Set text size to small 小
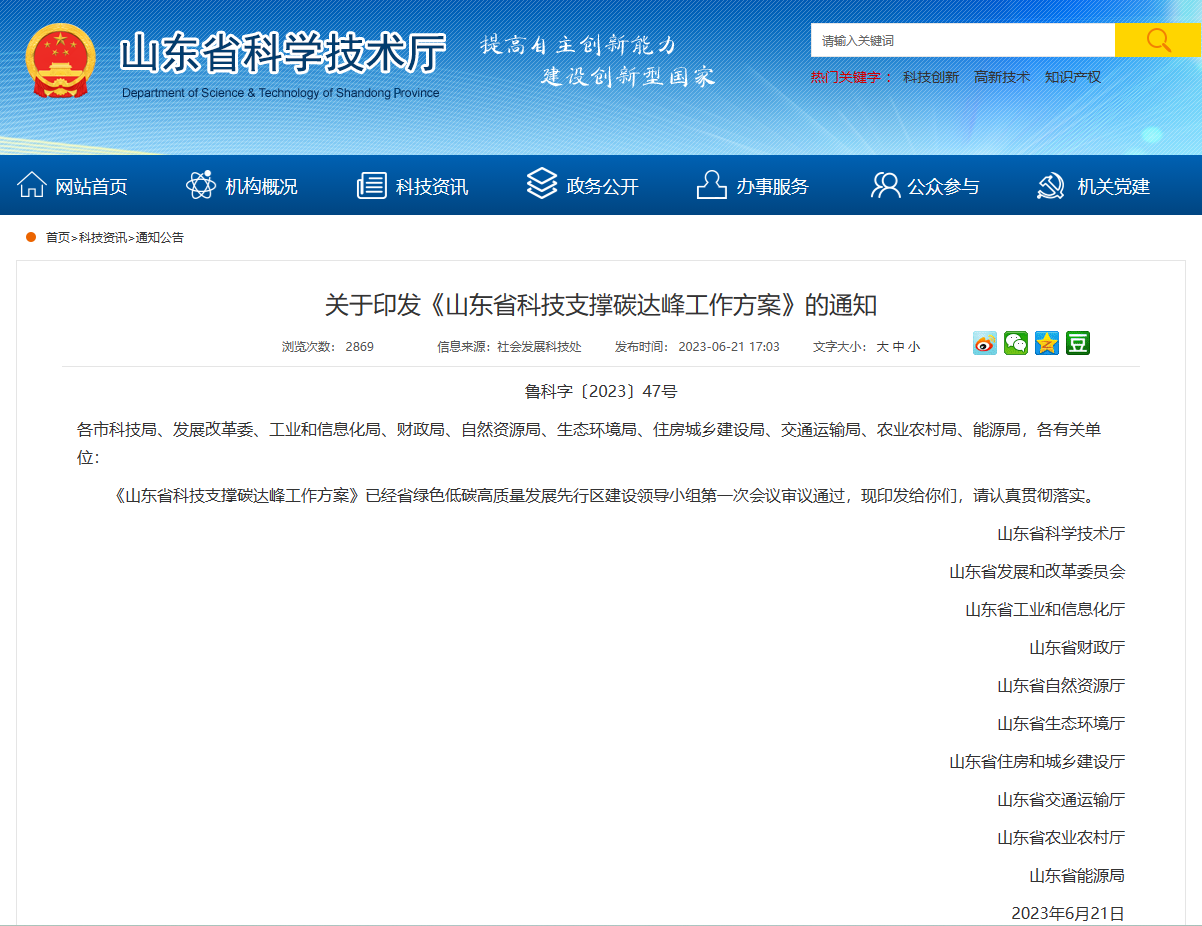 pos(914,347)
